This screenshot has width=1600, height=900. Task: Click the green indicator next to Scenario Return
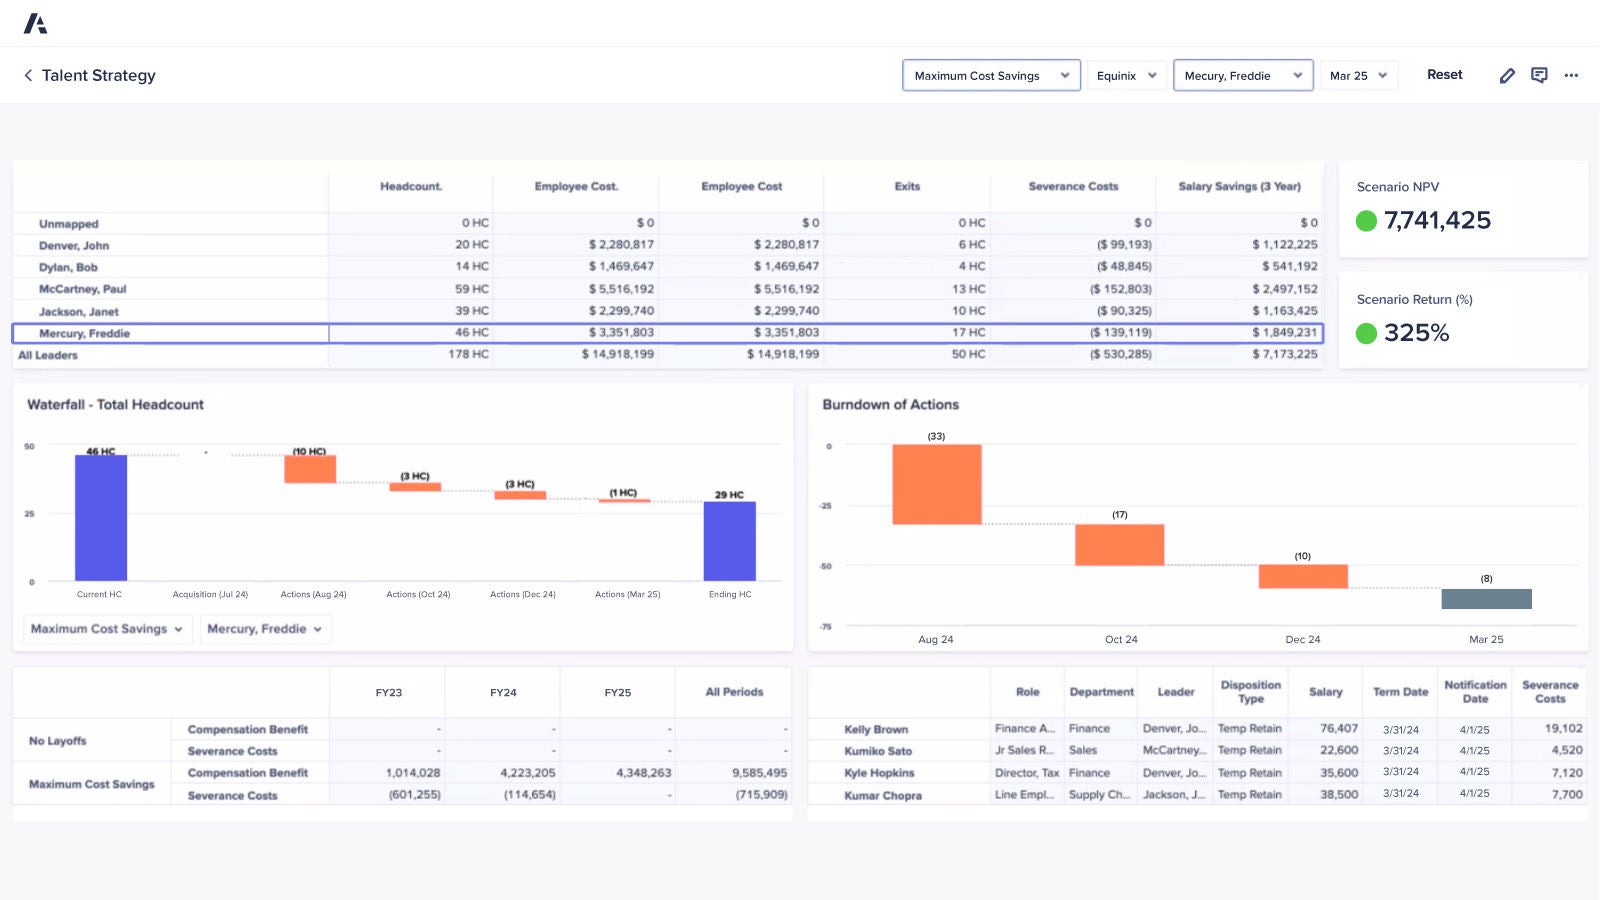[x=1368, y=333]
